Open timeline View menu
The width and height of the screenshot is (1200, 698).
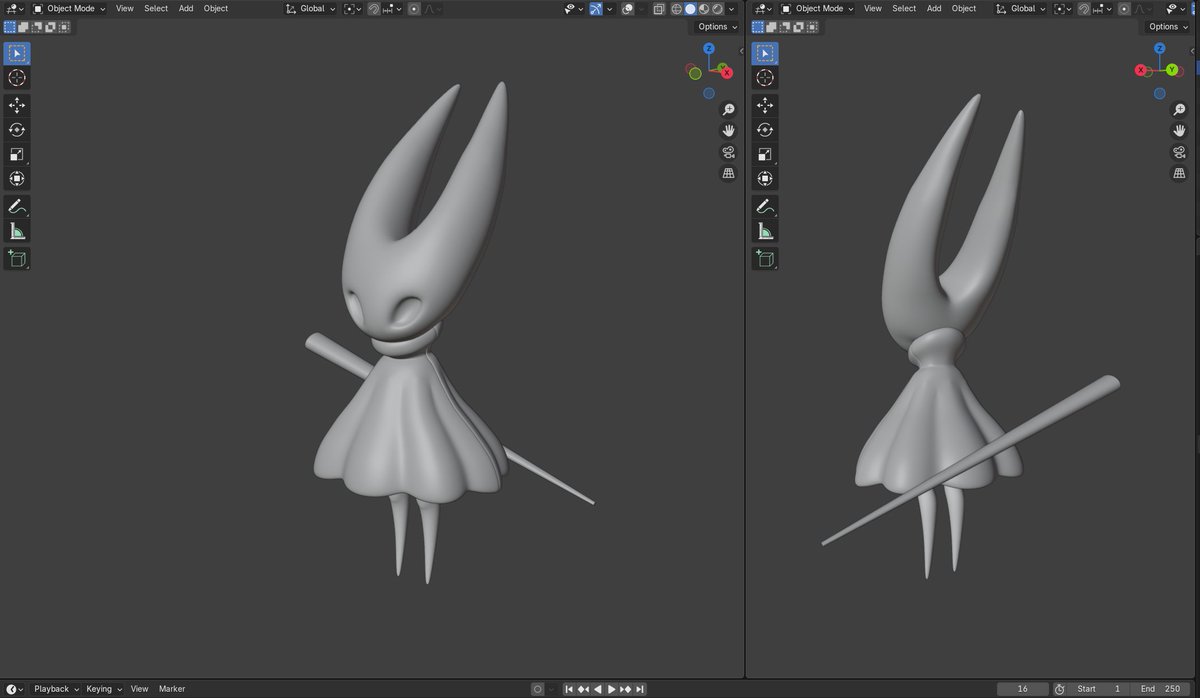point(139,689)
